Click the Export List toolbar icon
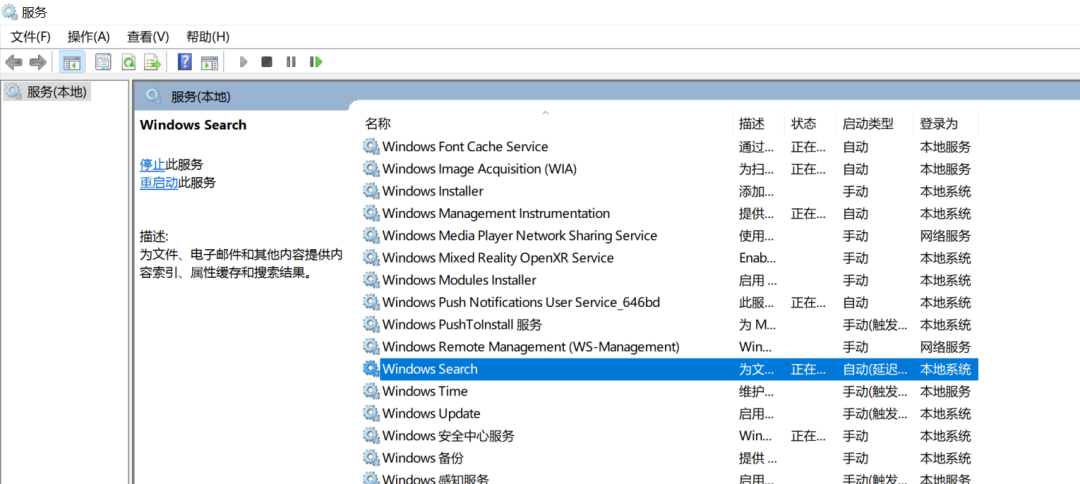The height and width of the screenshot is (484, 1080). (x=152, y=62)
